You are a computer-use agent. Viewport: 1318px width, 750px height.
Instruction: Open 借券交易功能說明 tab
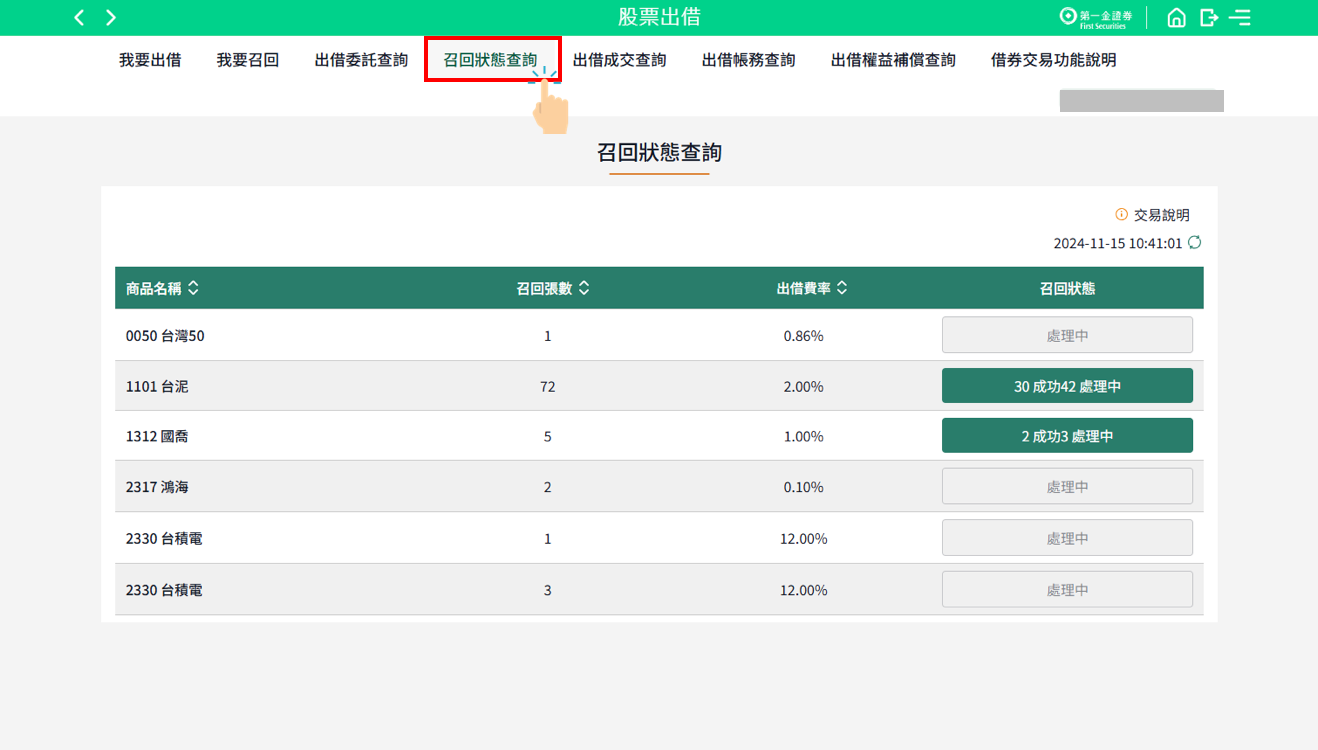point(1053,60)
